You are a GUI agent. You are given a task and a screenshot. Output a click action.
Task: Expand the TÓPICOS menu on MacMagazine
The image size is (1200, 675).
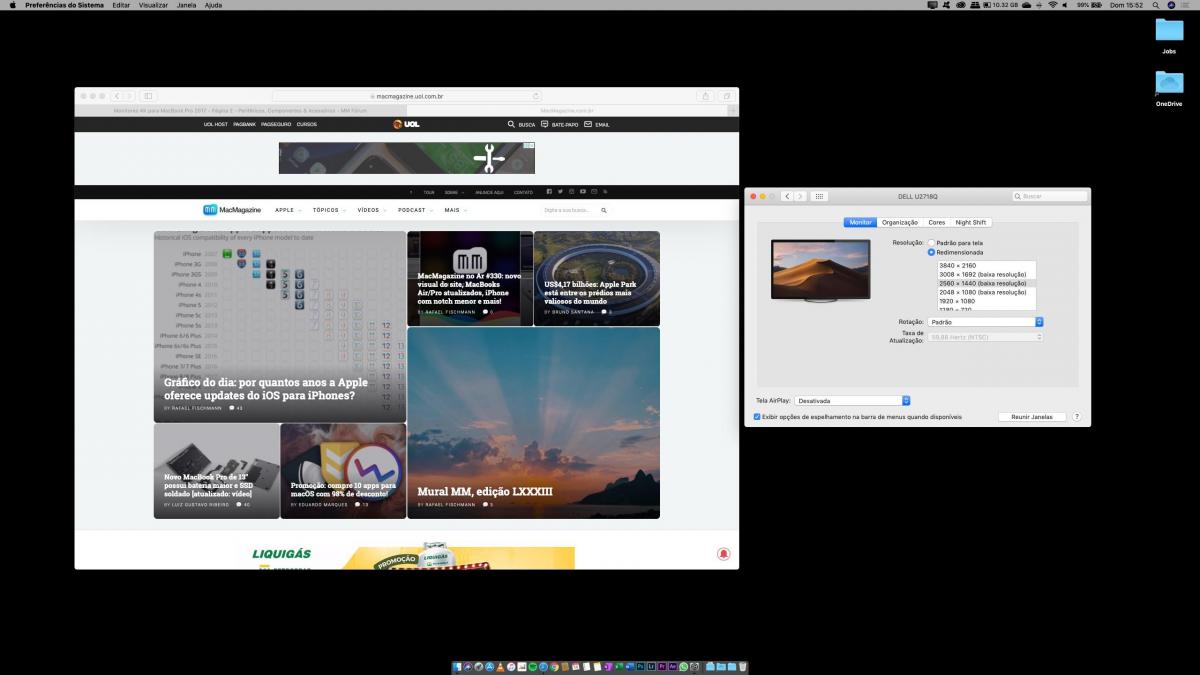(x=329, y=210)
